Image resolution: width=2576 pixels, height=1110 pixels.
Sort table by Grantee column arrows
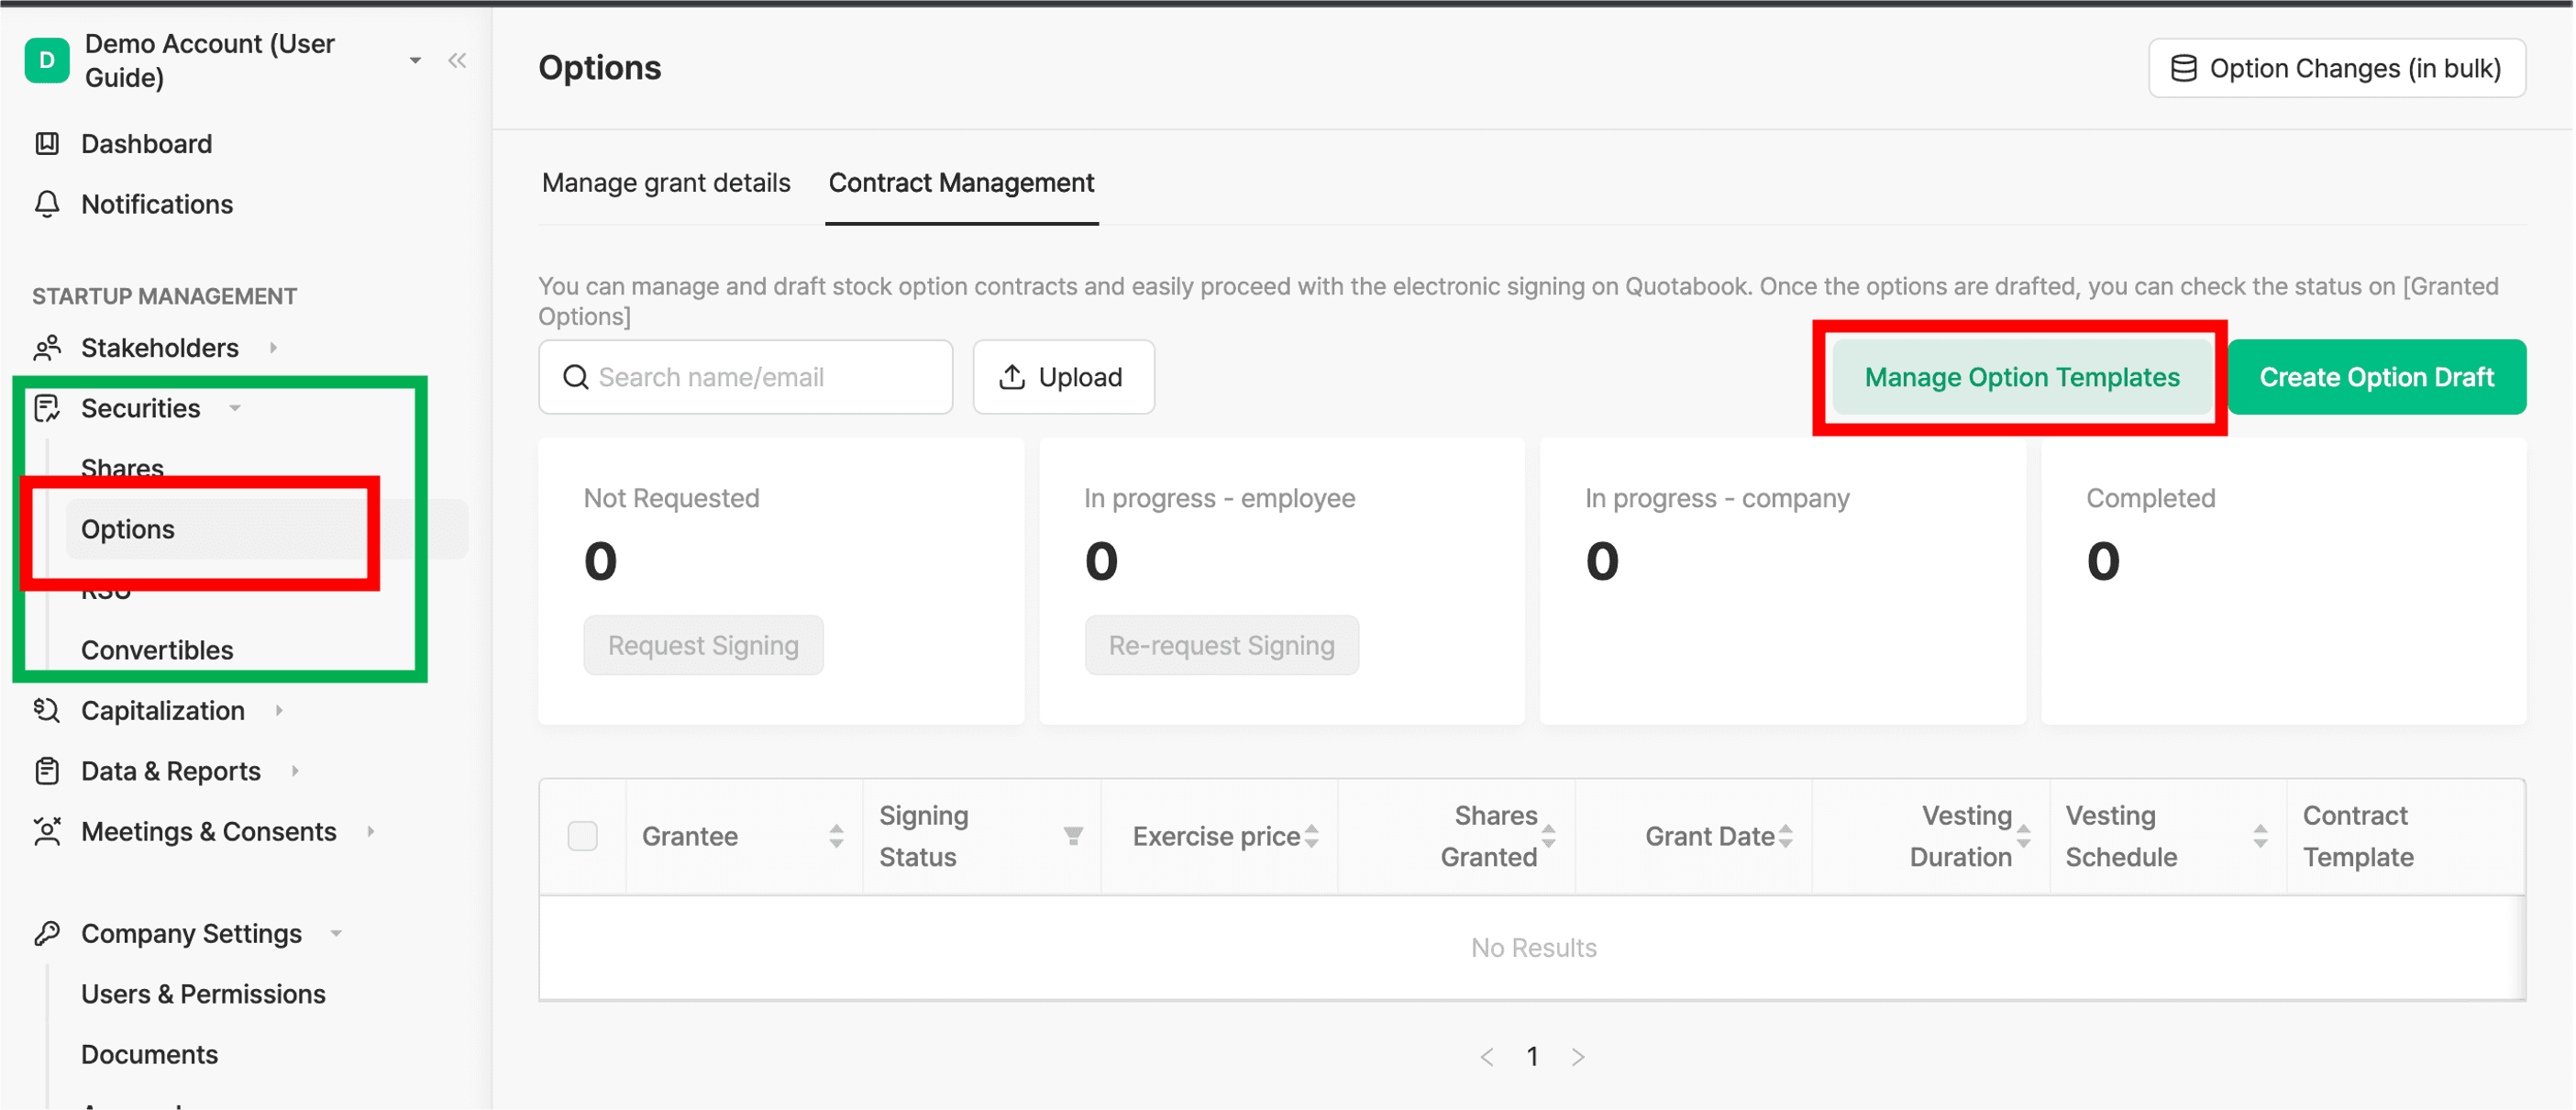(836, 836)
